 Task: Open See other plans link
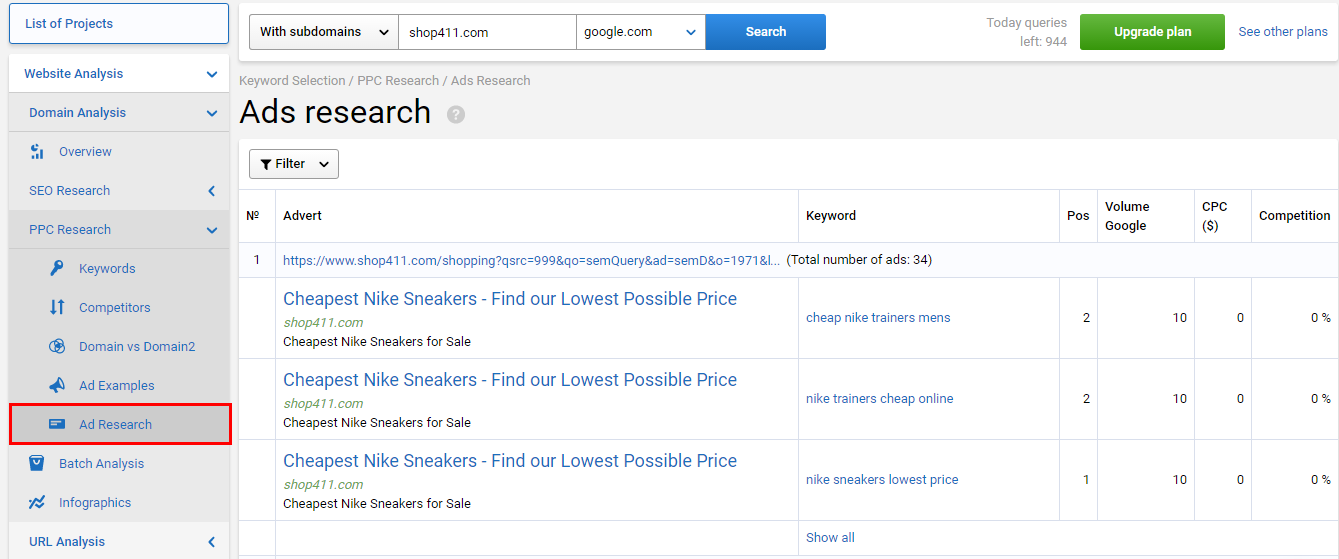[x=1283, y=32]
